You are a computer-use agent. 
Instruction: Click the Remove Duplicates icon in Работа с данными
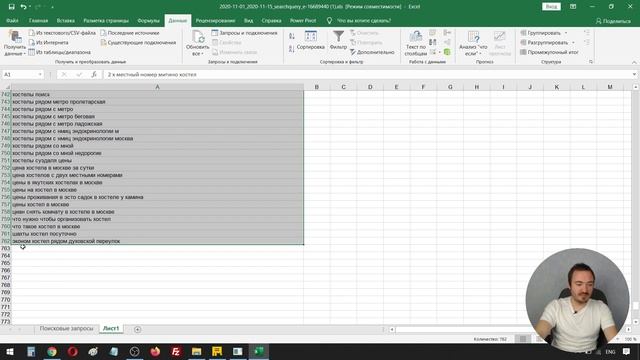433,42
